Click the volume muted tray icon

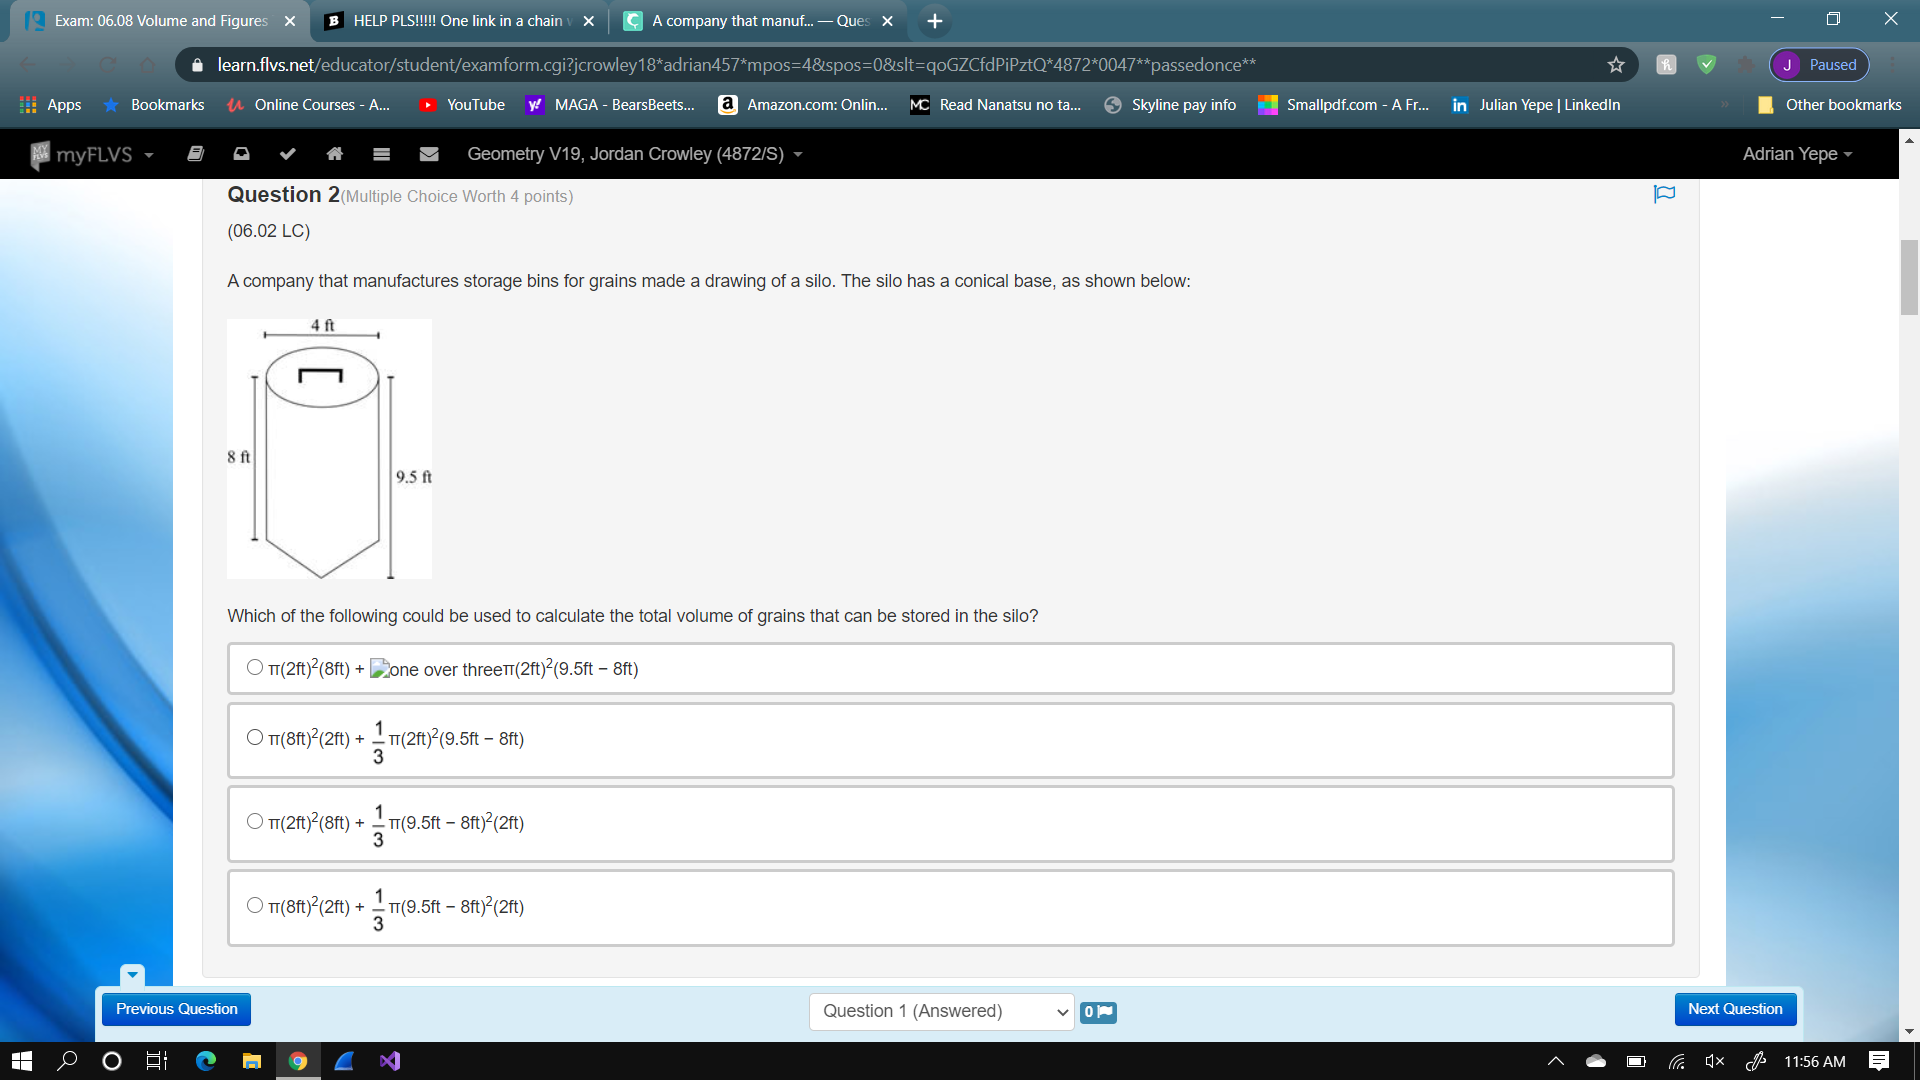coord(1715,1061)
